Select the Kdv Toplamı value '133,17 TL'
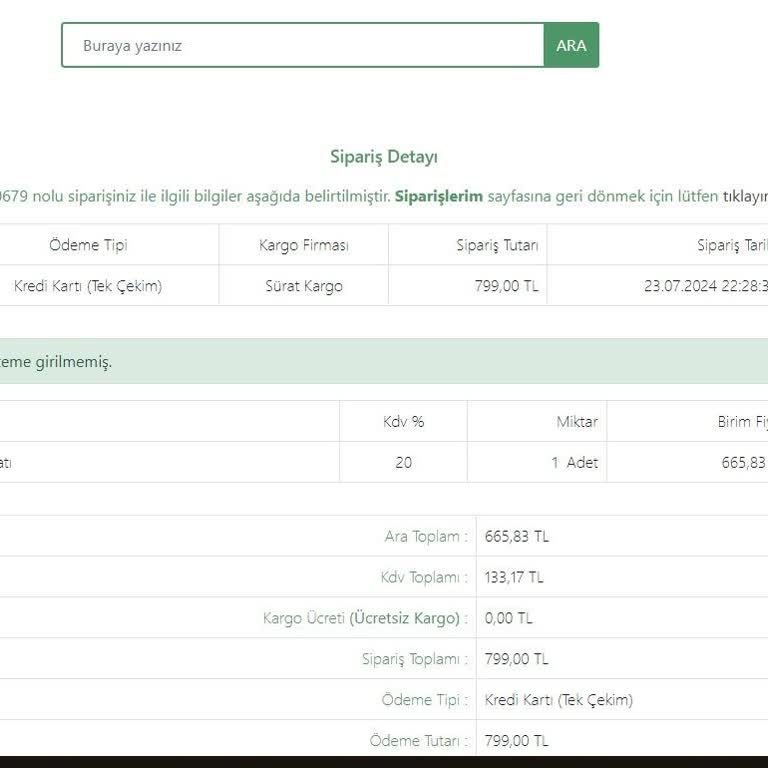 (x=514, y=577)
